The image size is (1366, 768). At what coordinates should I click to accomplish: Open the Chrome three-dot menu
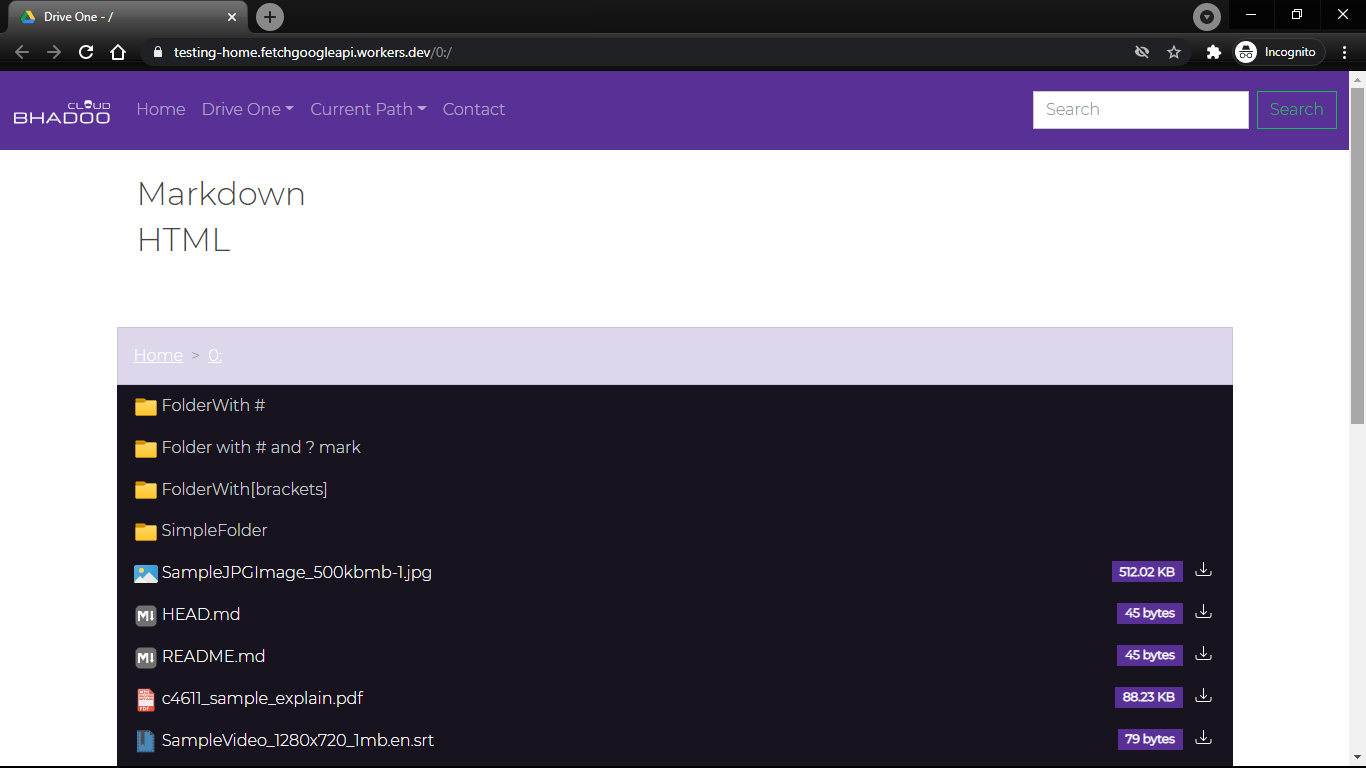1345,52
